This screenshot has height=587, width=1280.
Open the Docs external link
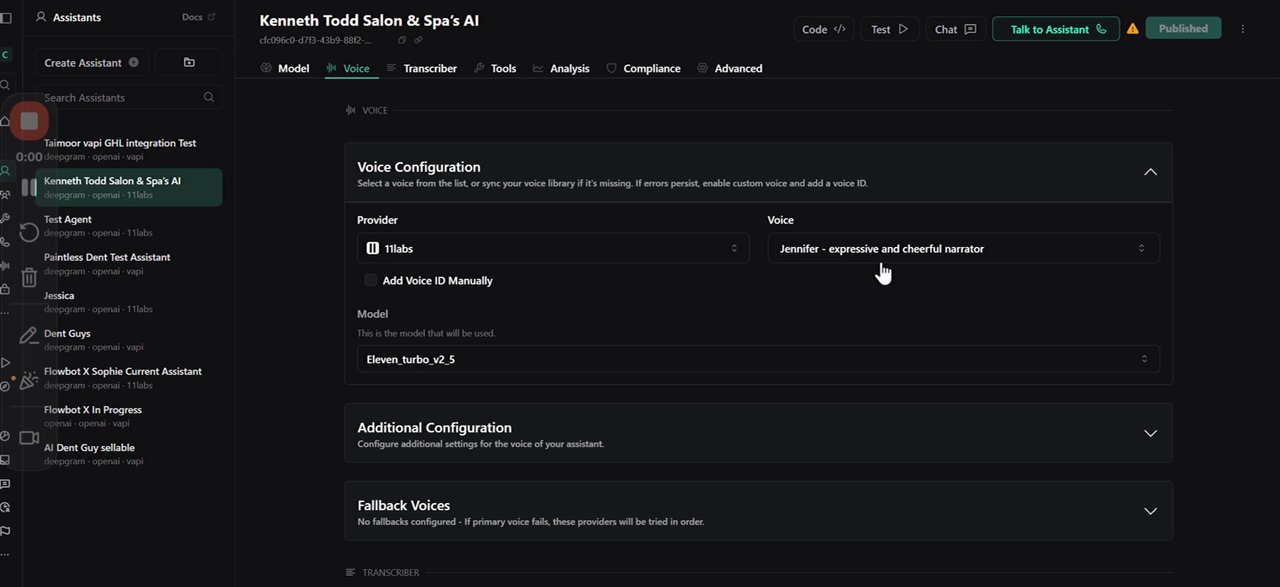click(x=198, y=17)
